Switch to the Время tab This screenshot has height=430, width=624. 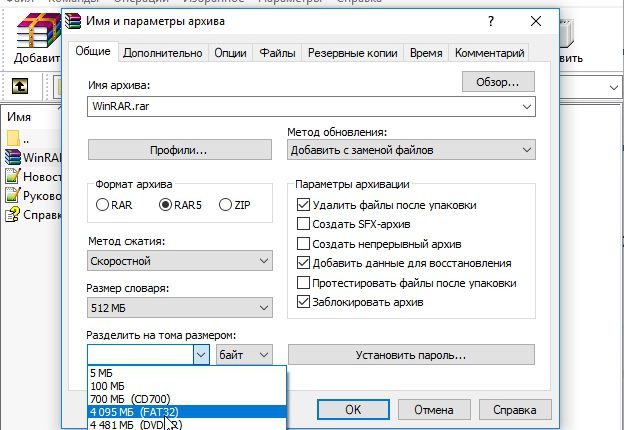tap(426, 53)
